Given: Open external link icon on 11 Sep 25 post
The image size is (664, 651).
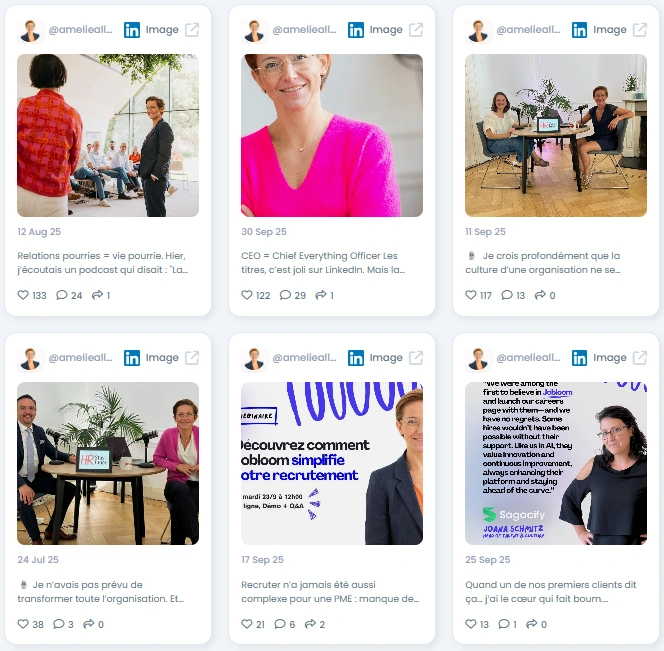Looking at the screenshot, I should [639, 30].
